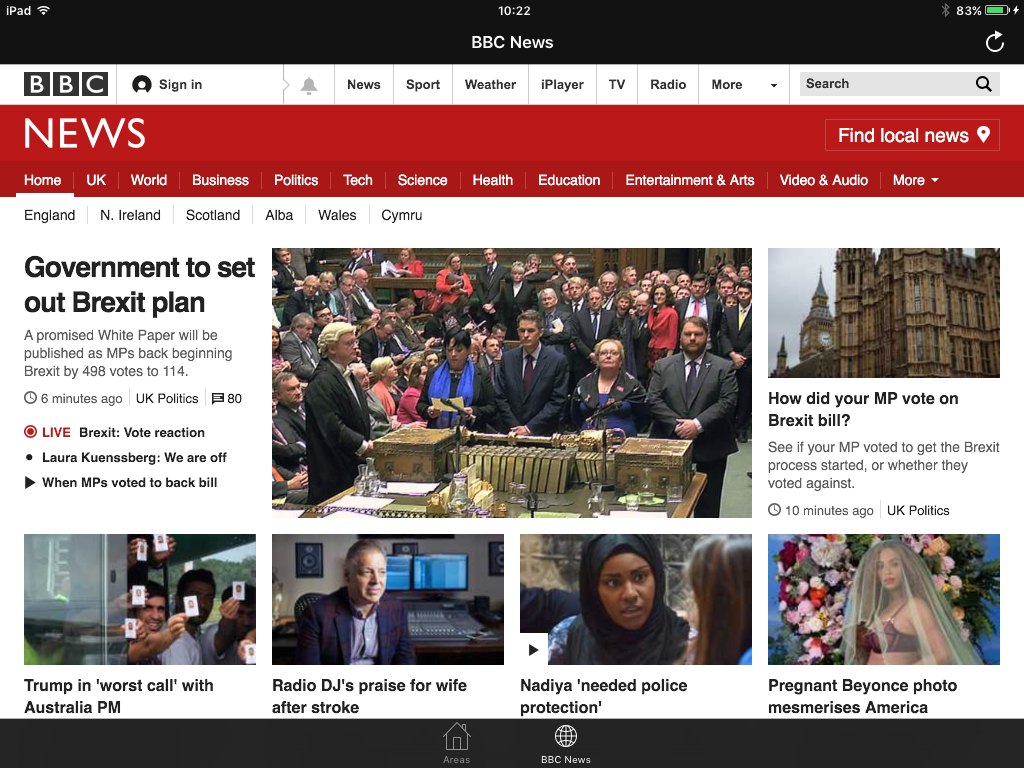Open the BBC logo home link
This screenshot has width=1024, height=768.
tap(66, 84)
